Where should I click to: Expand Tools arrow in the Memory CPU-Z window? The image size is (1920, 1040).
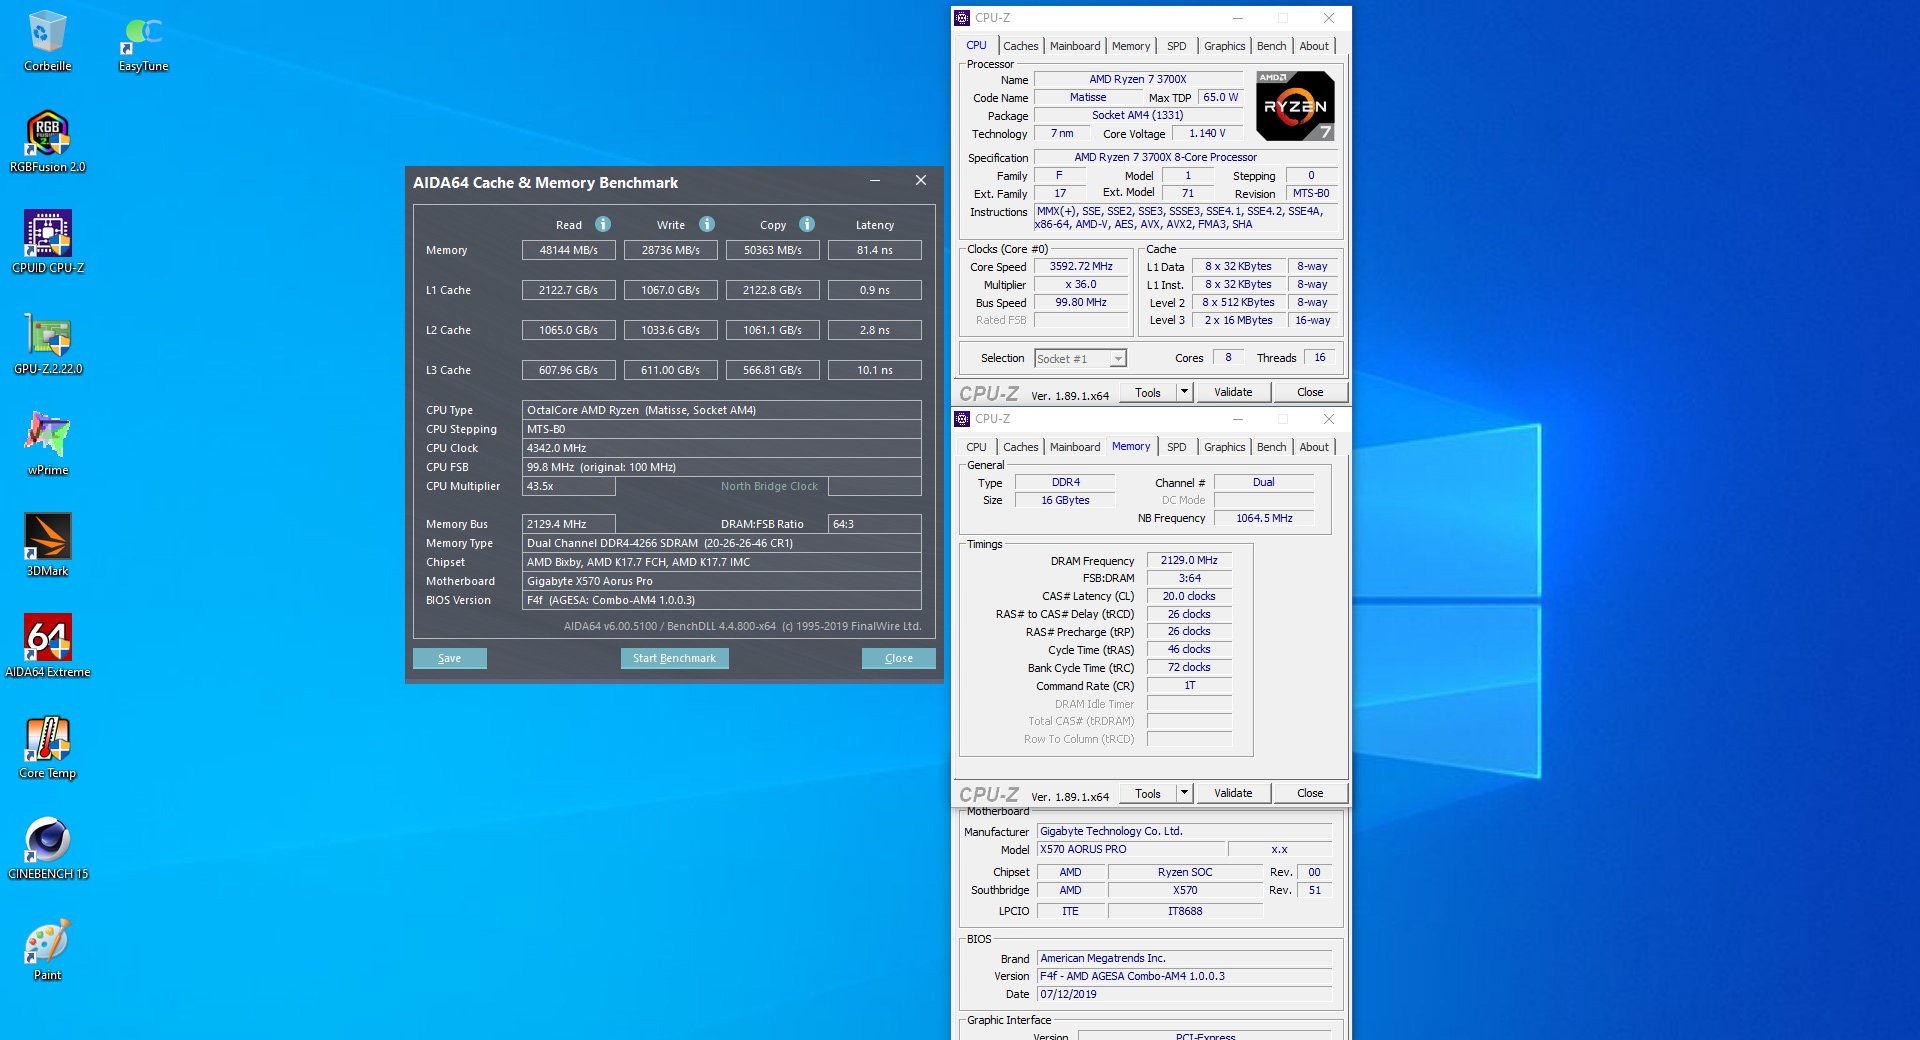(x=1184, y=793)
